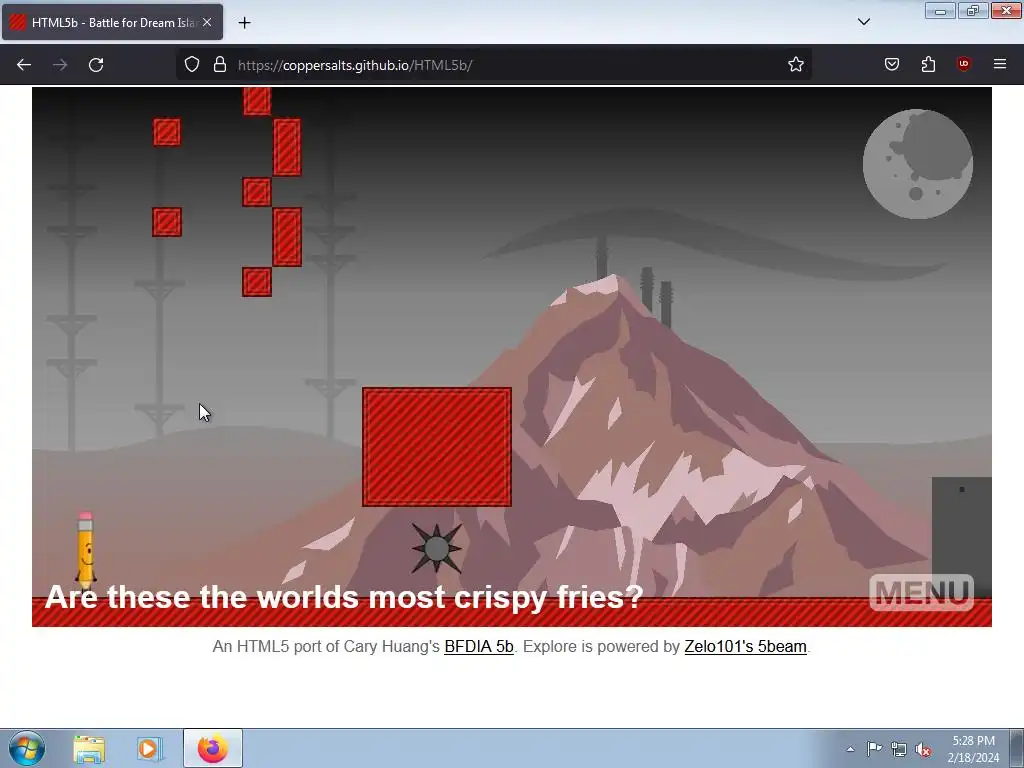Bookmark this page with the star
Viewport: 1024px width, 768px height.
(x=795, y=64)
